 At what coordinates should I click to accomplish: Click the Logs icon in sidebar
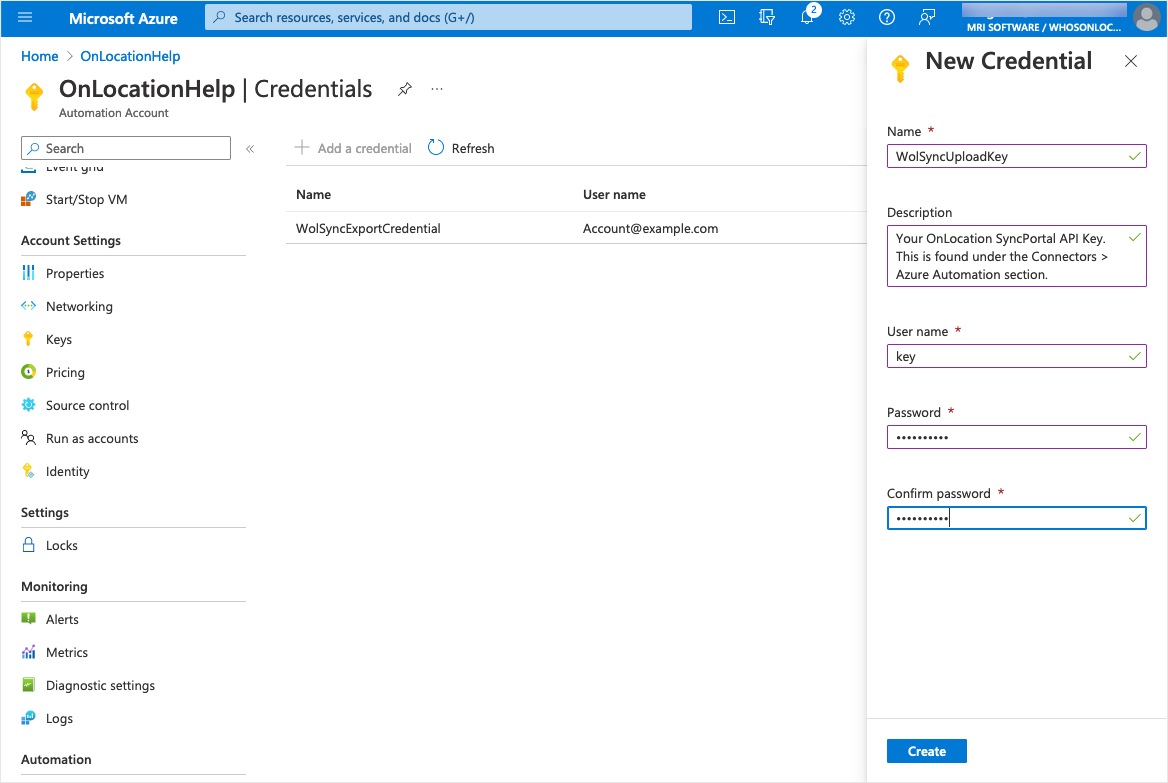point(28,717)
